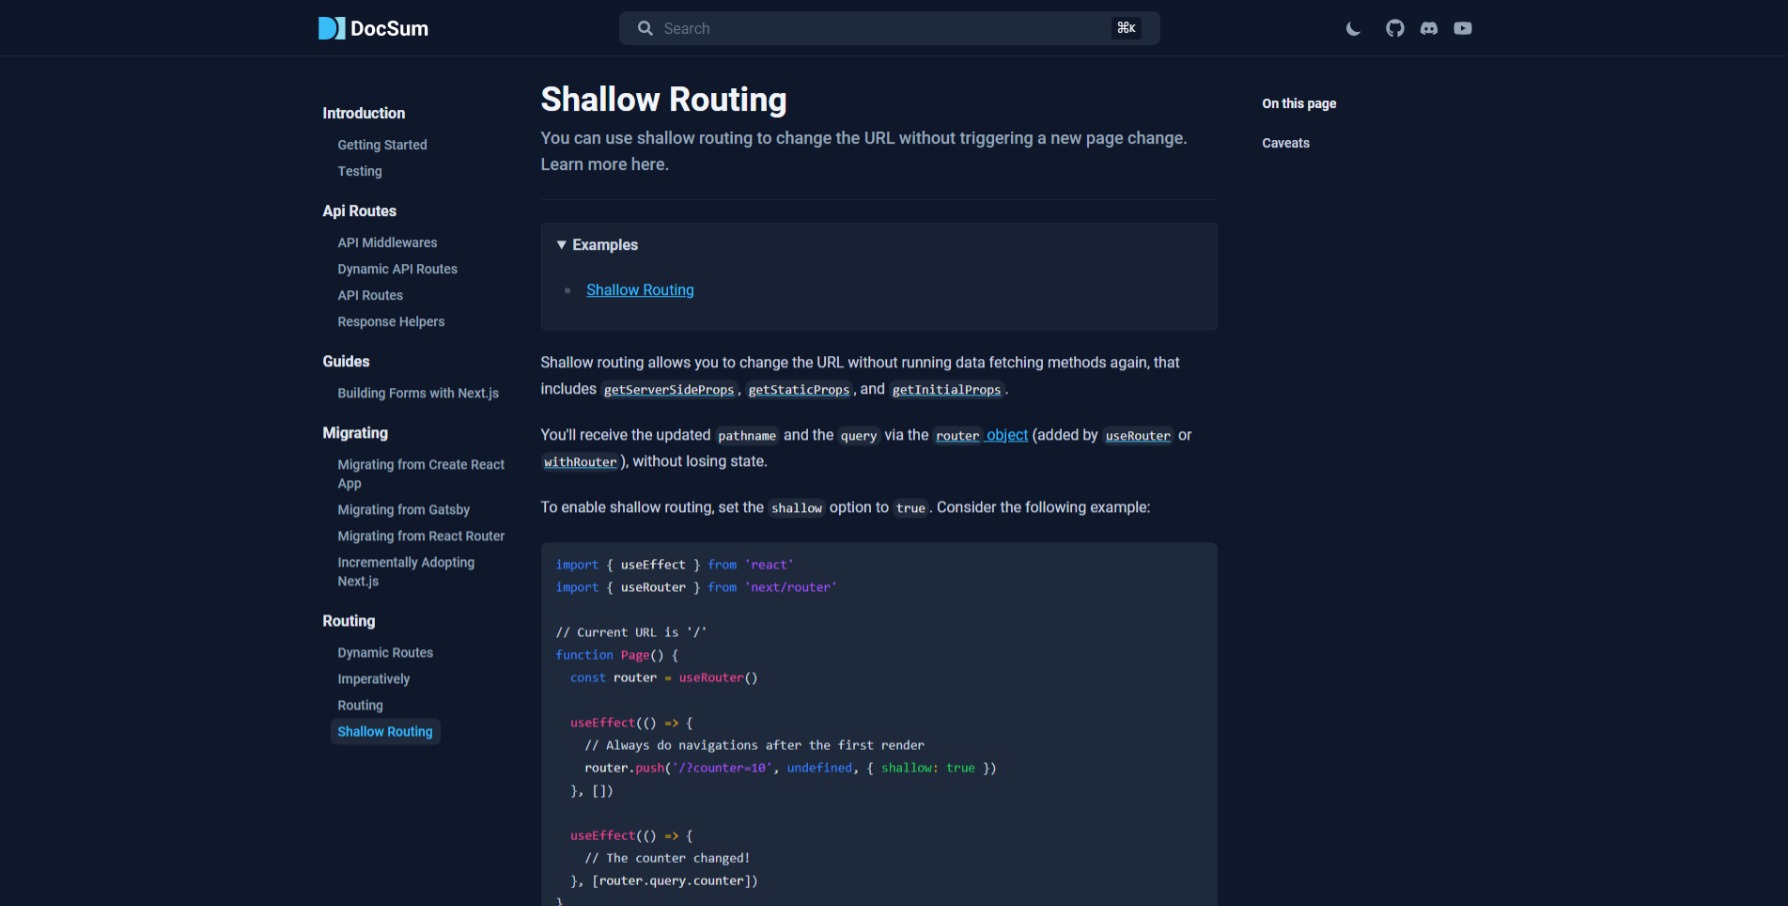Click the Introduction section heading
Image resolution: width=1788 pixels, height=906 pixels.
[x=364, y=113]
